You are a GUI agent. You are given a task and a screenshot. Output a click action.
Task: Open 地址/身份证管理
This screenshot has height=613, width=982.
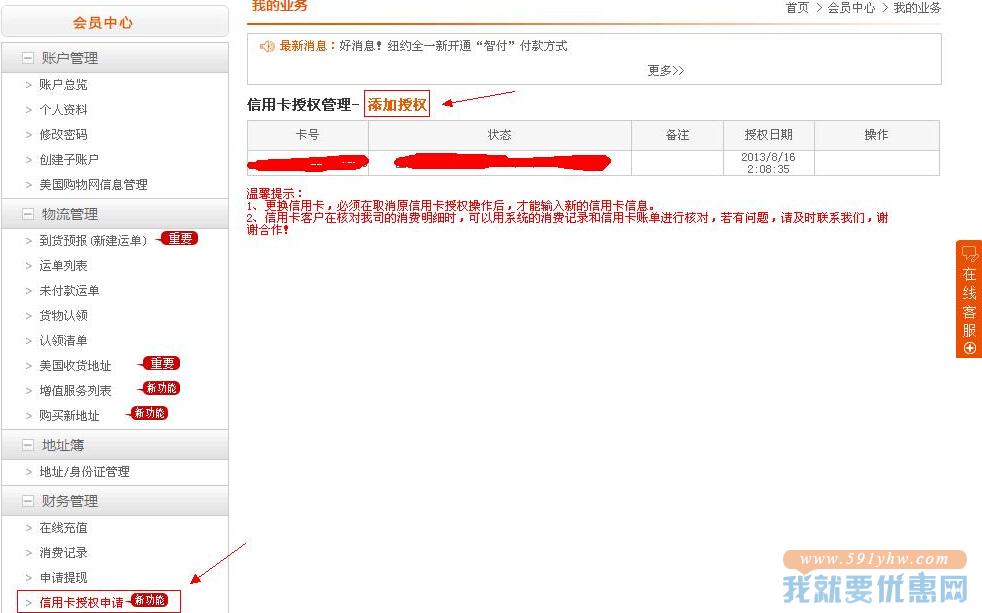point(84,471)
